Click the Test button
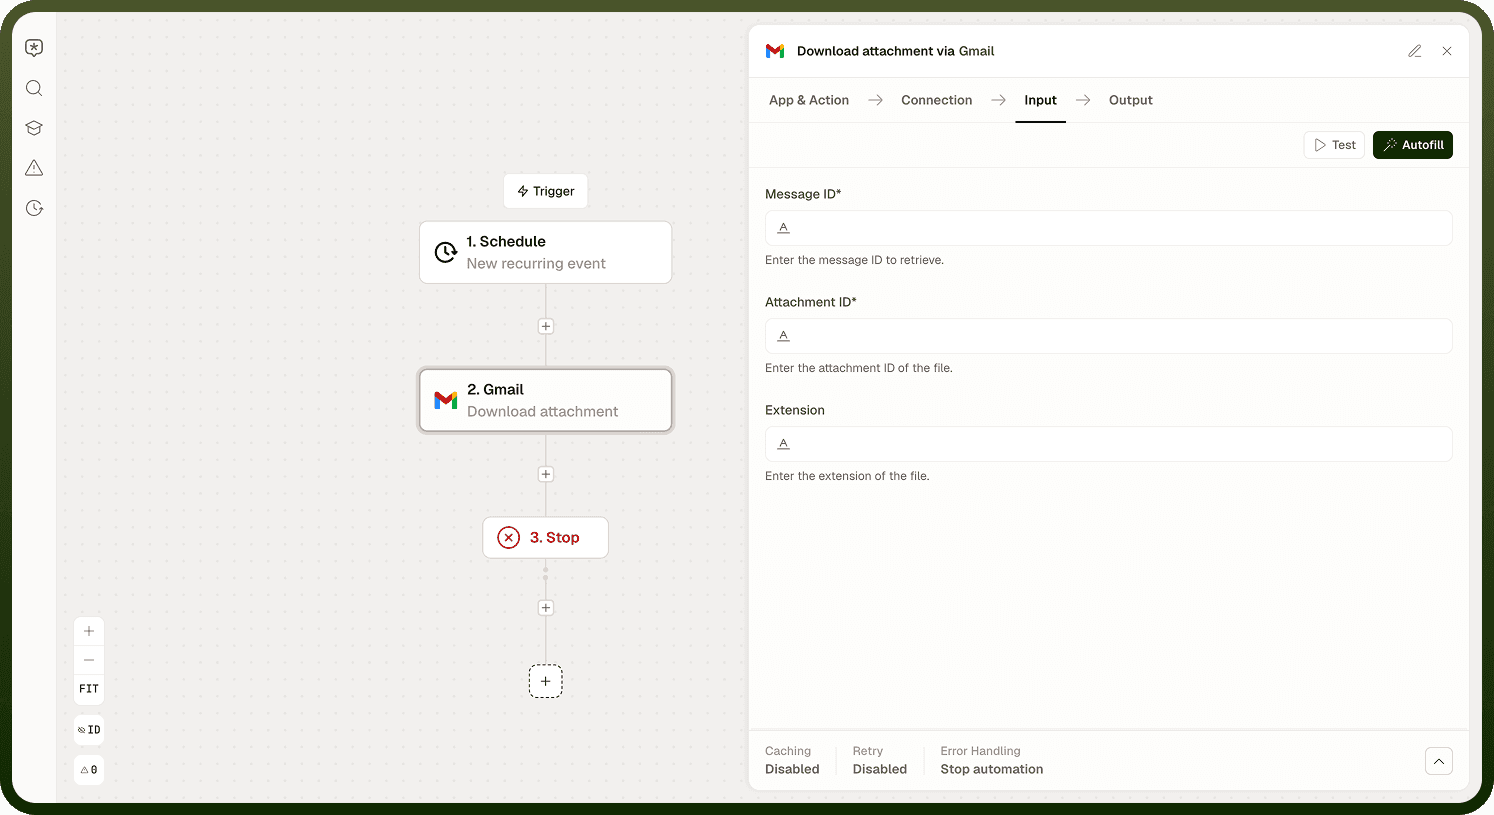The width and height of the screenshot is (1494, 815). point(1335,145)
